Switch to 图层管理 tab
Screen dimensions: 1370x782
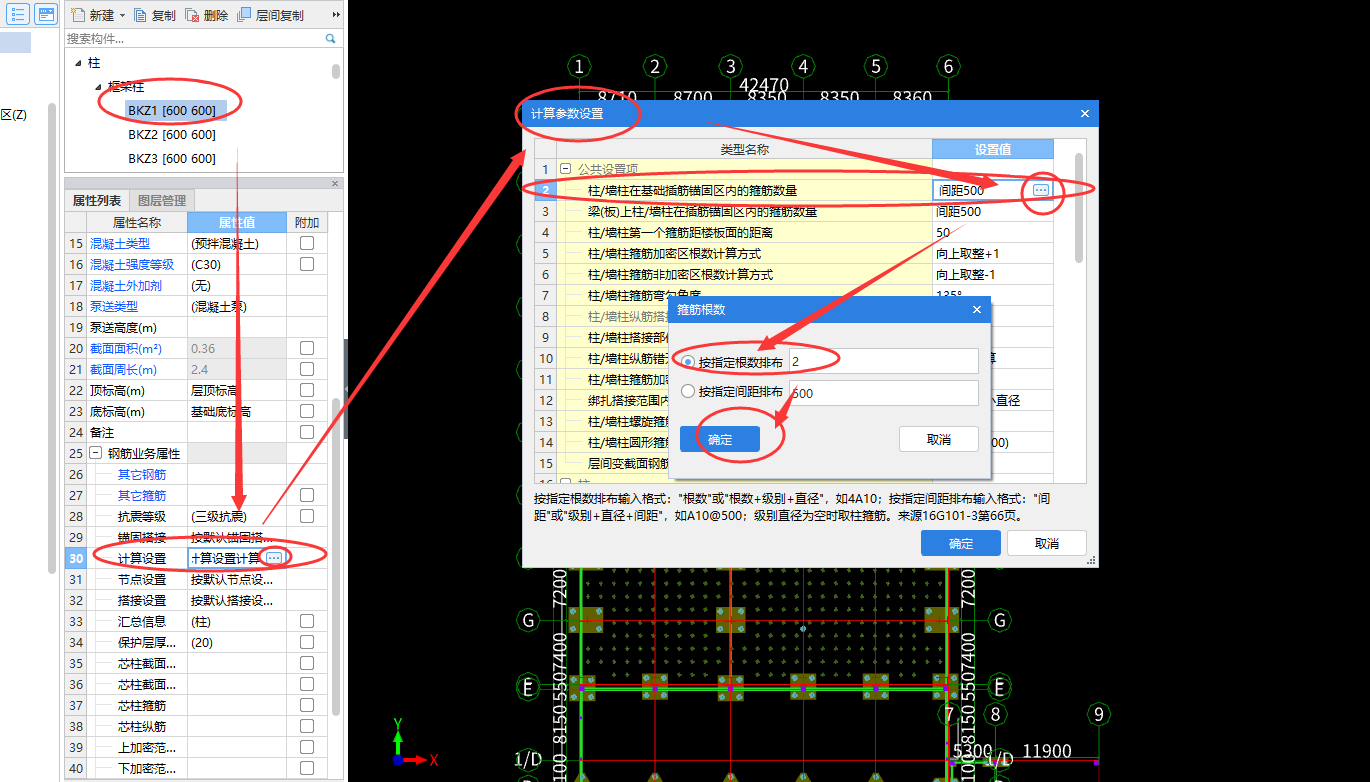pyautogui.click(x=162, y=200)
